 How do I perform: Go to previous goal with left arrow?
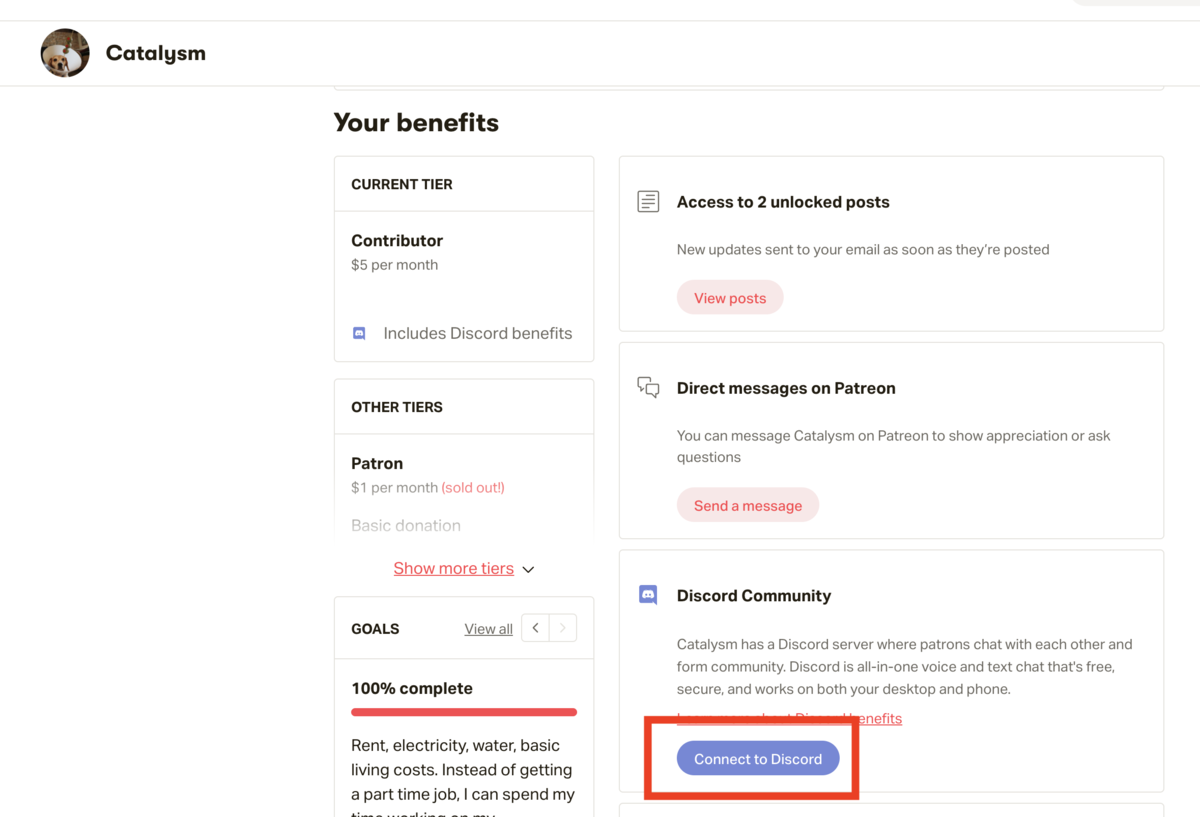pyautogui.click(x=536, y=628)
